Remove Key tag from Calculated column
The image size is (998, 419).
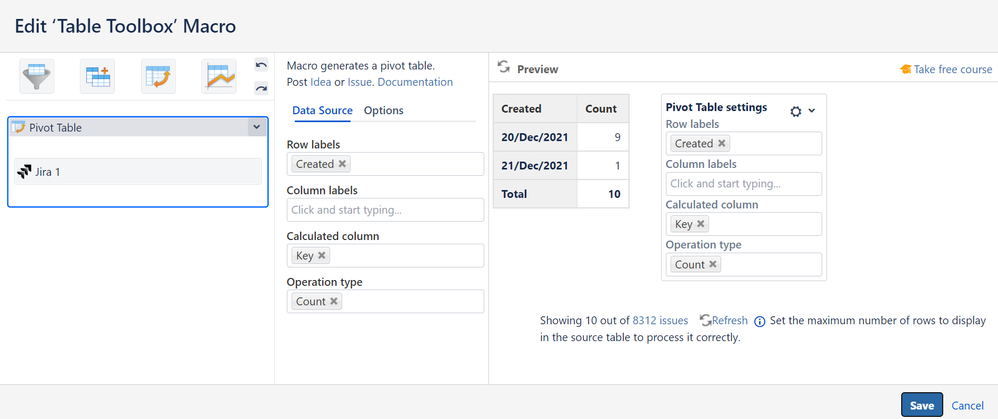321,256
